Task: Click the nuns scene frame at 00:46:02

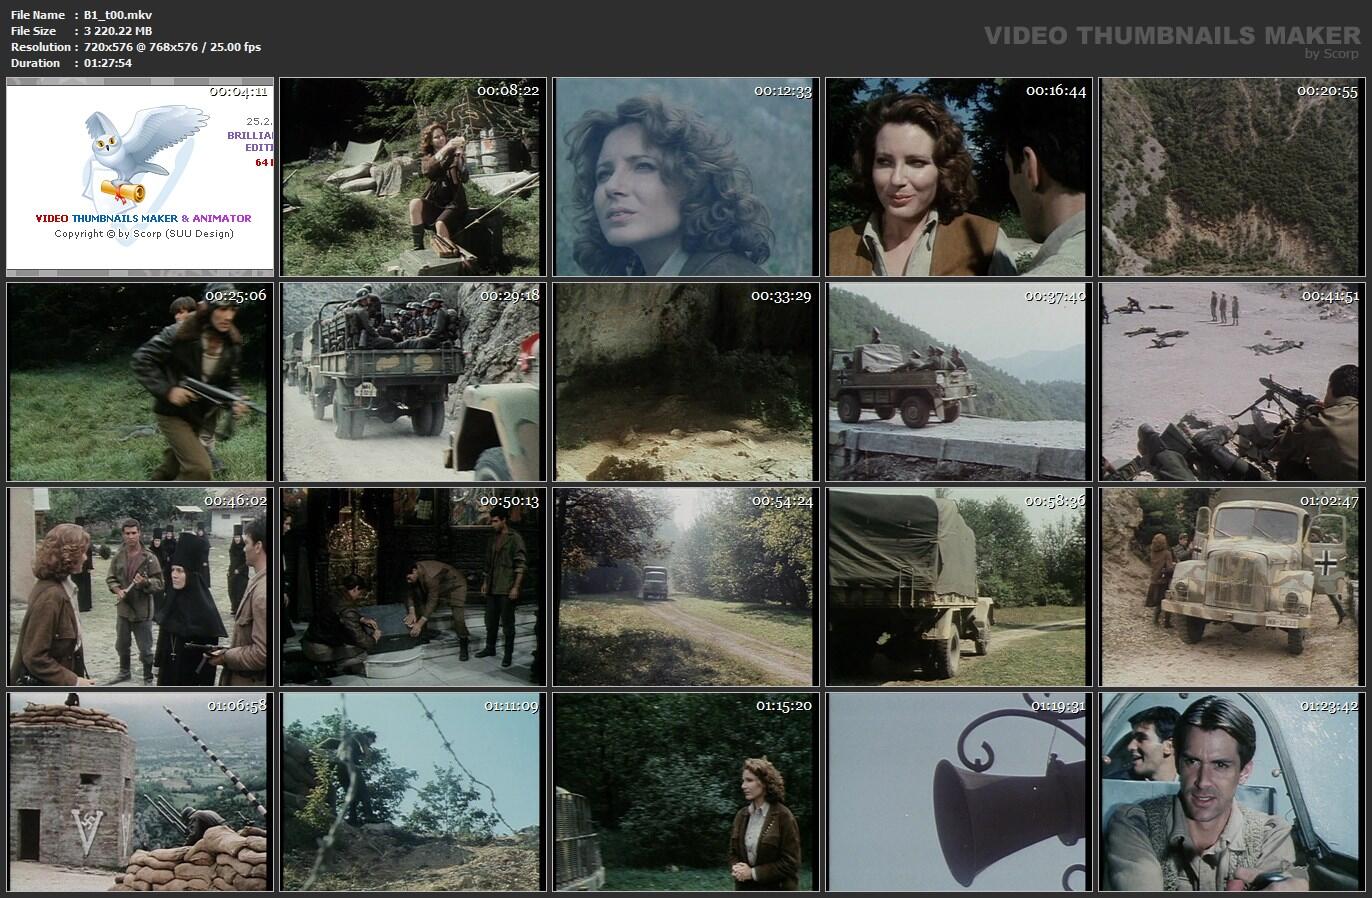Action: tap(140, 587)
